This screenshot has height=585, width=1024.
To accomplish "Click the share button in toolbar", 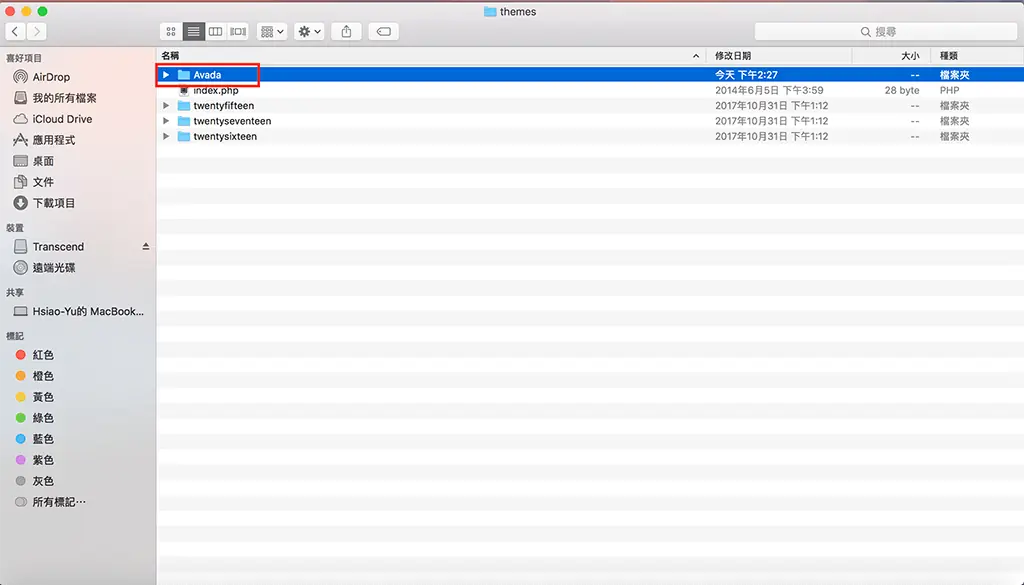I will (x=346, y=31).
